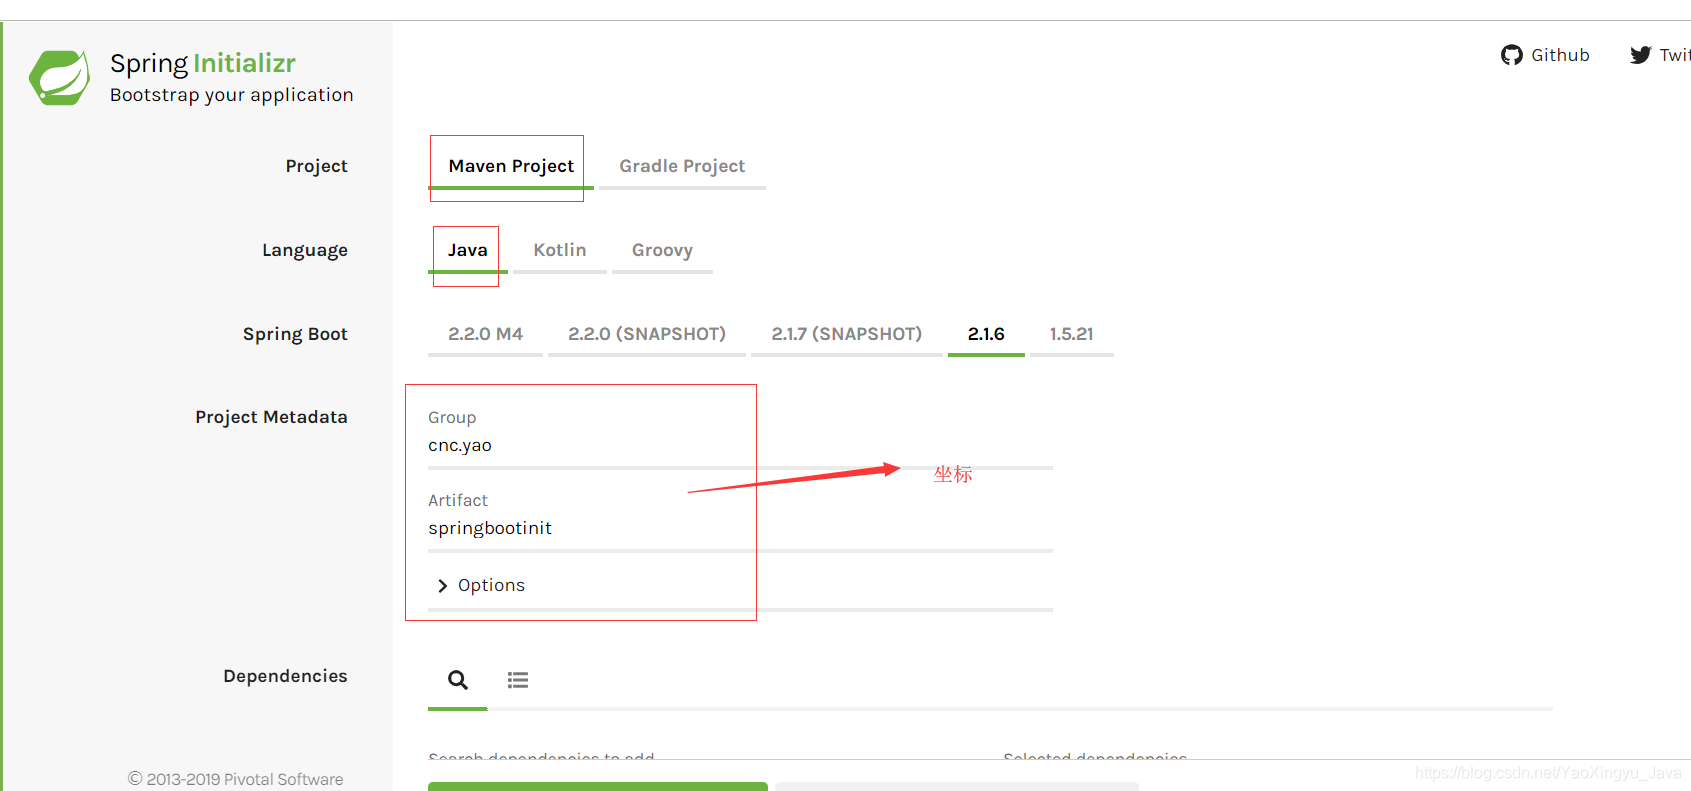This screenshot has width=1691, height=791.
Task: Choose Java as the language
Action: (x=467, y=250)
